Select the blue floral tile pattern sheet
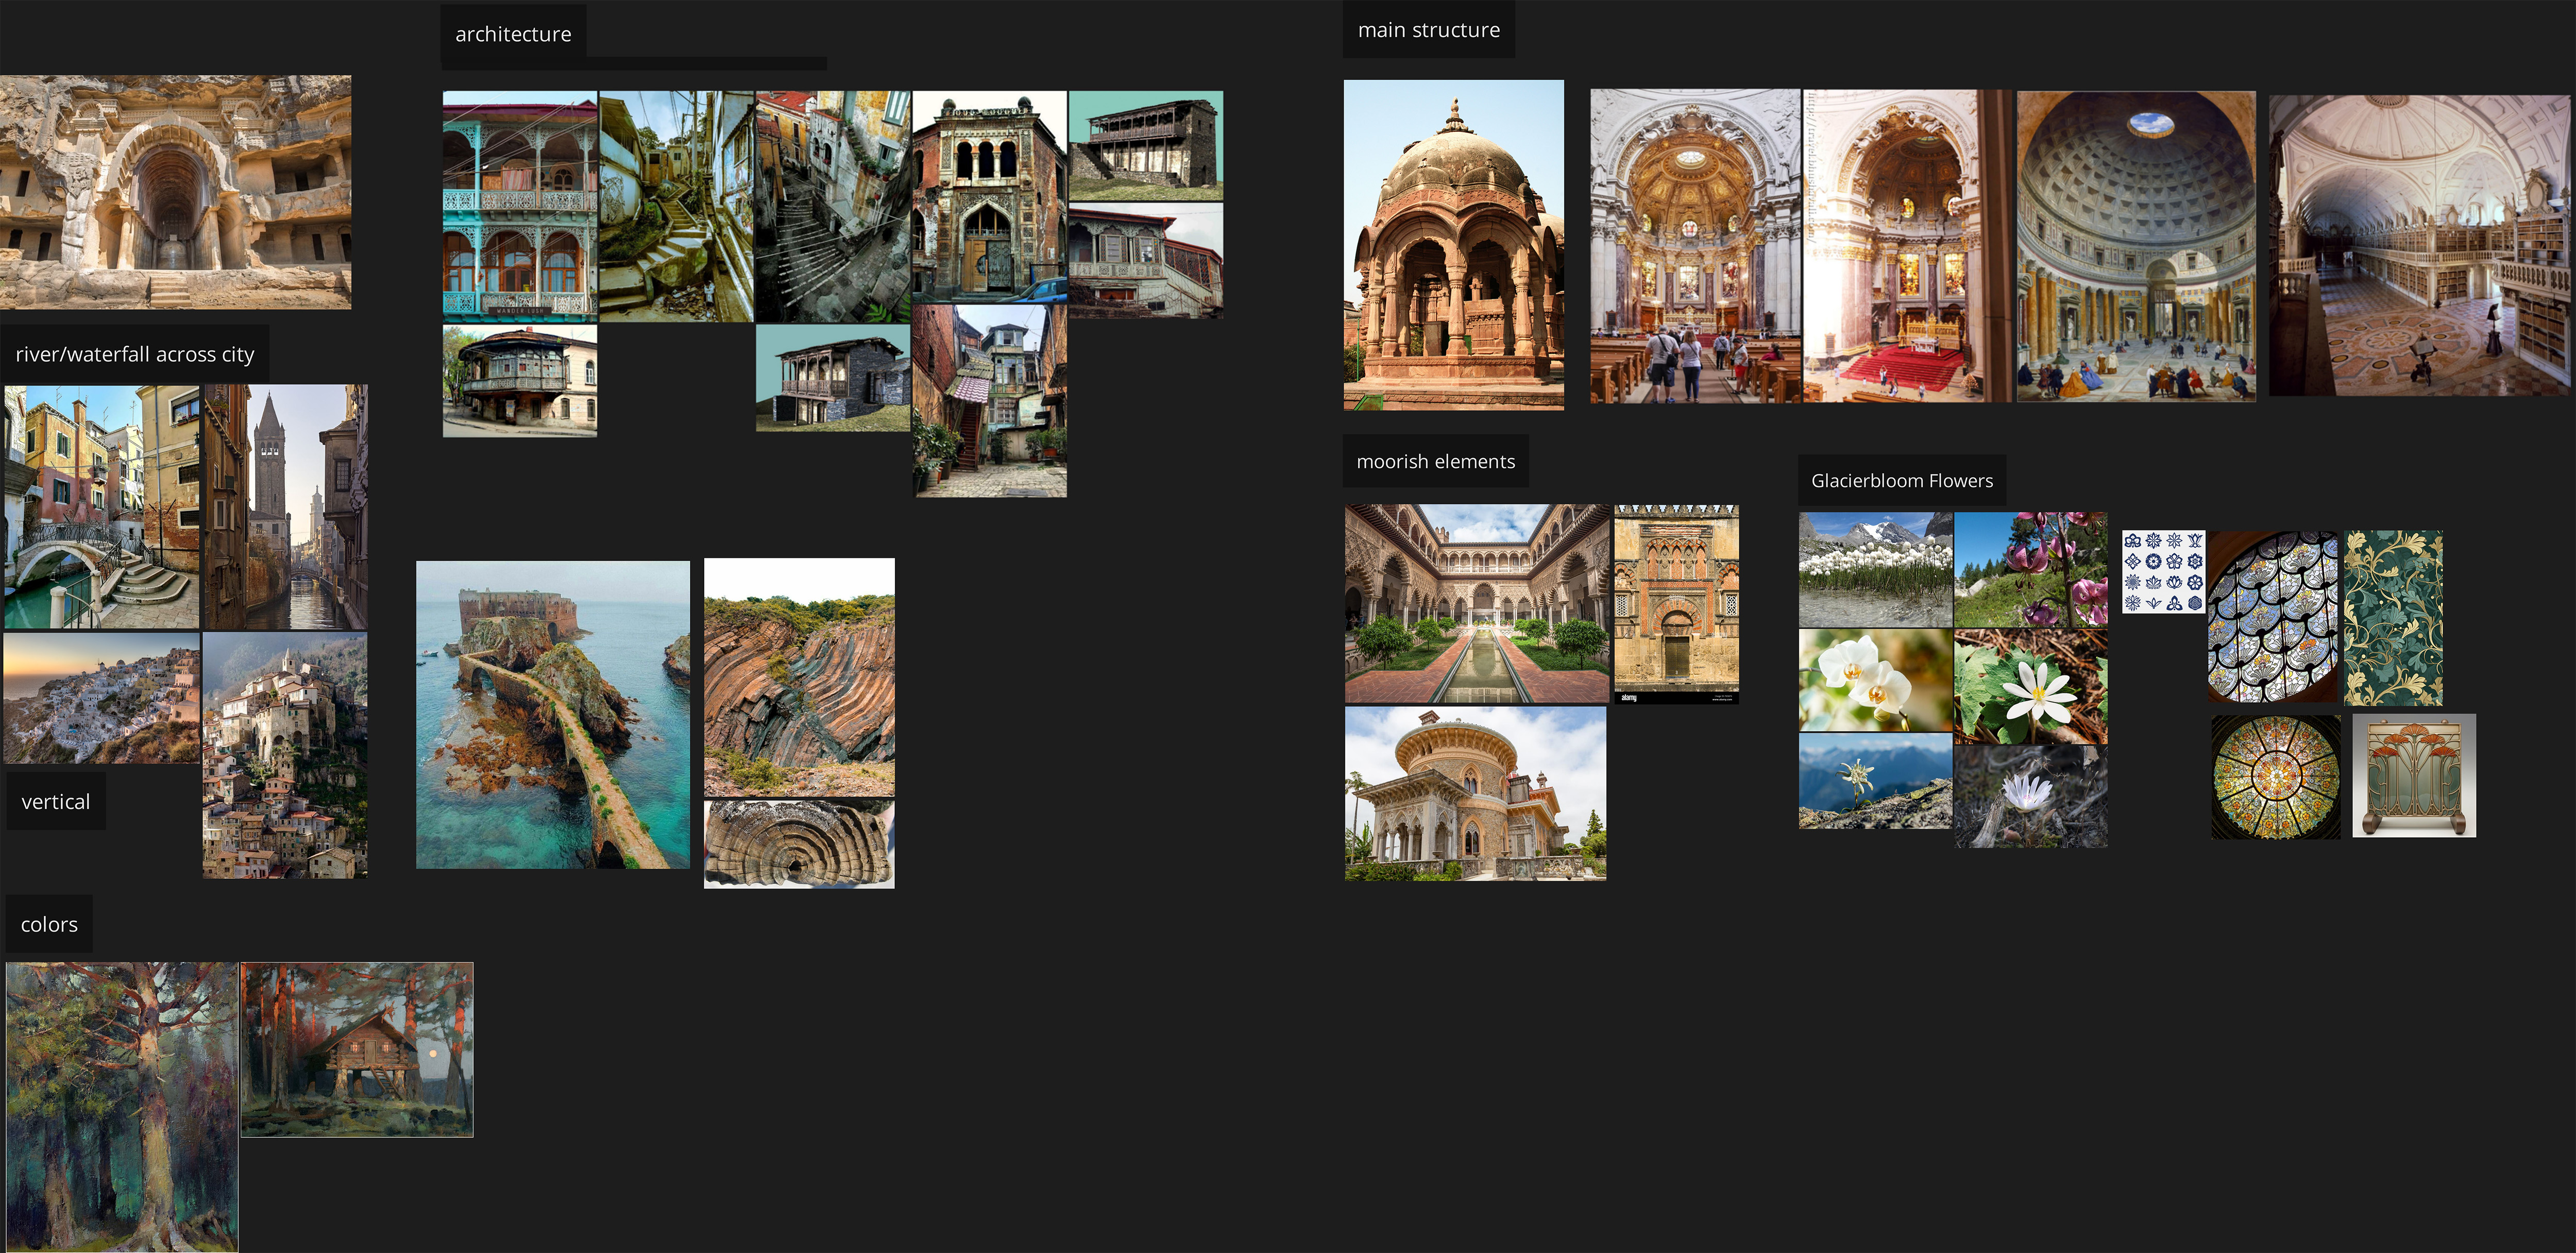The height and width of the screenshot is (1253, 2576). pyautogui.click(x=2164, y=572)
